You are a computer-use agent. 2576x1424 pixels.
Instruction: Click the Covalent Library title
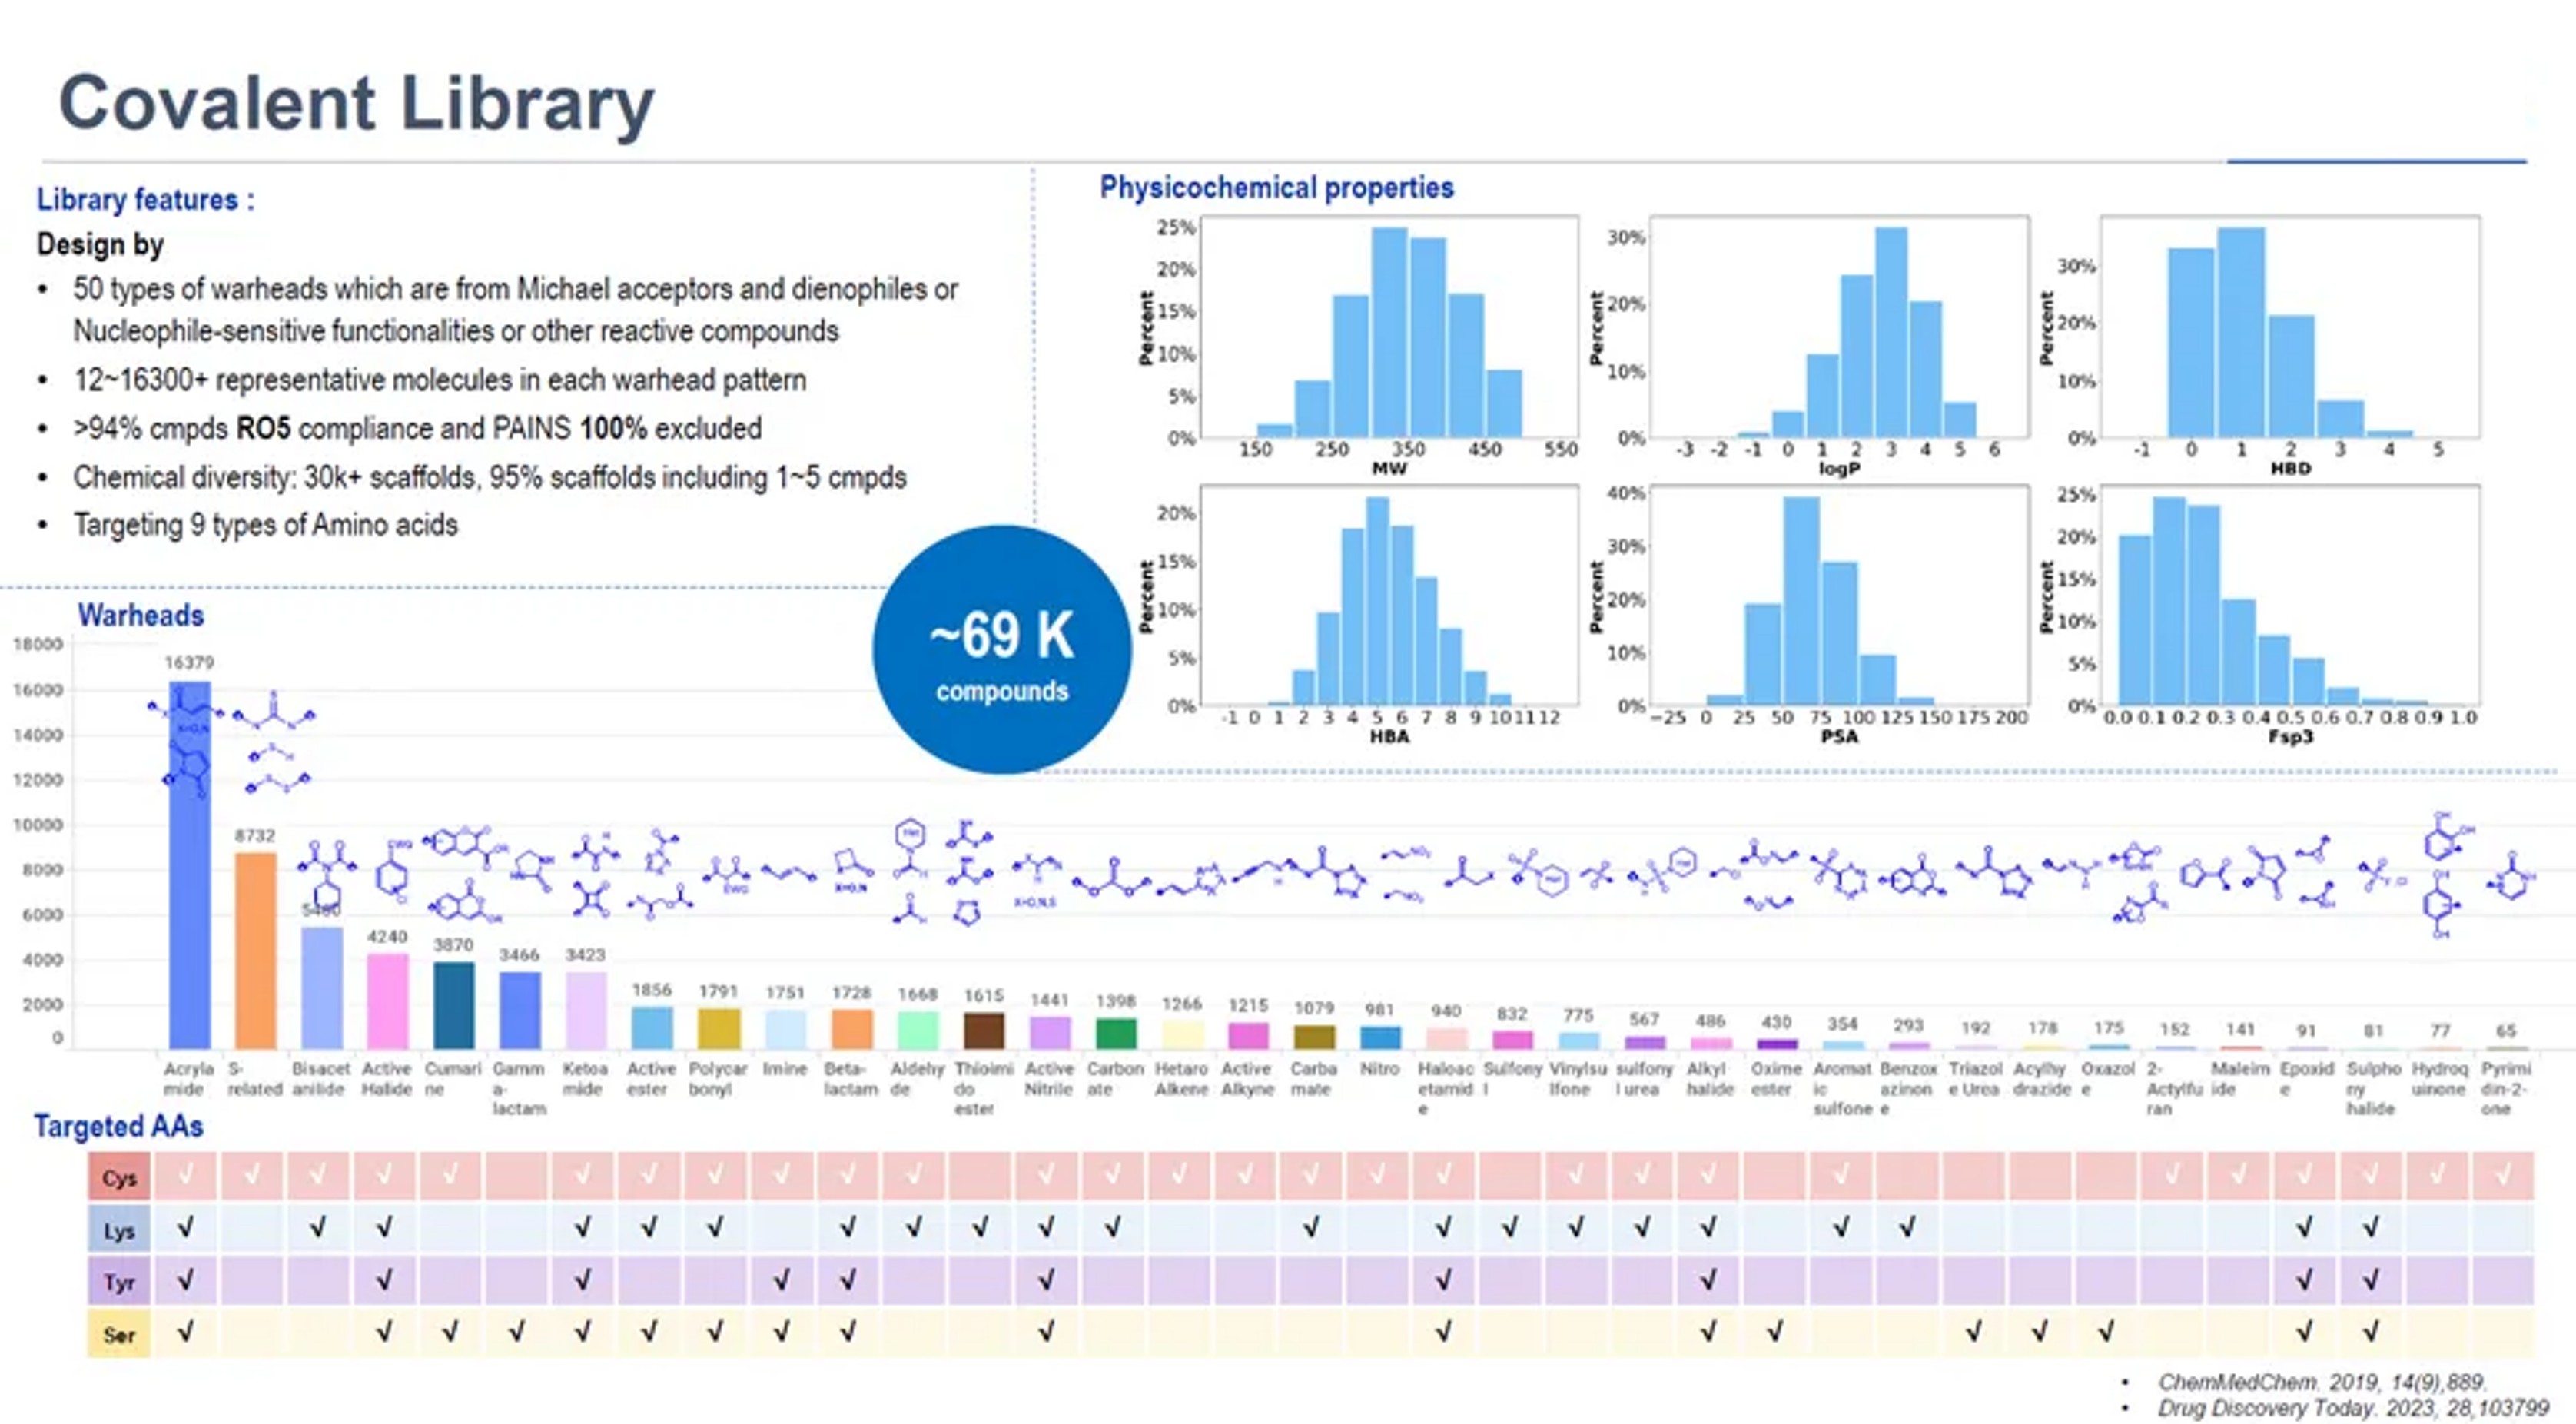pyautogui.click(x=356, y=104)
